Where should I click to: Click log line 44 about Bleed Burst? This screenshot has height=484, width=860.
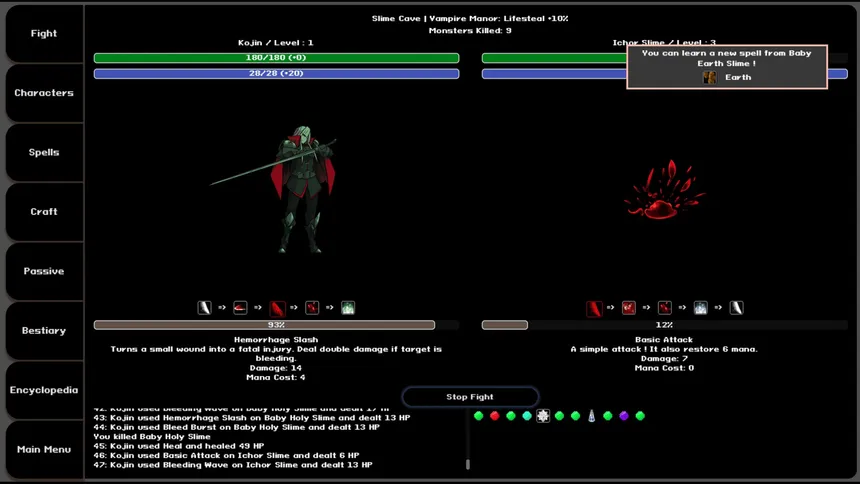click(x=236, y=427)
